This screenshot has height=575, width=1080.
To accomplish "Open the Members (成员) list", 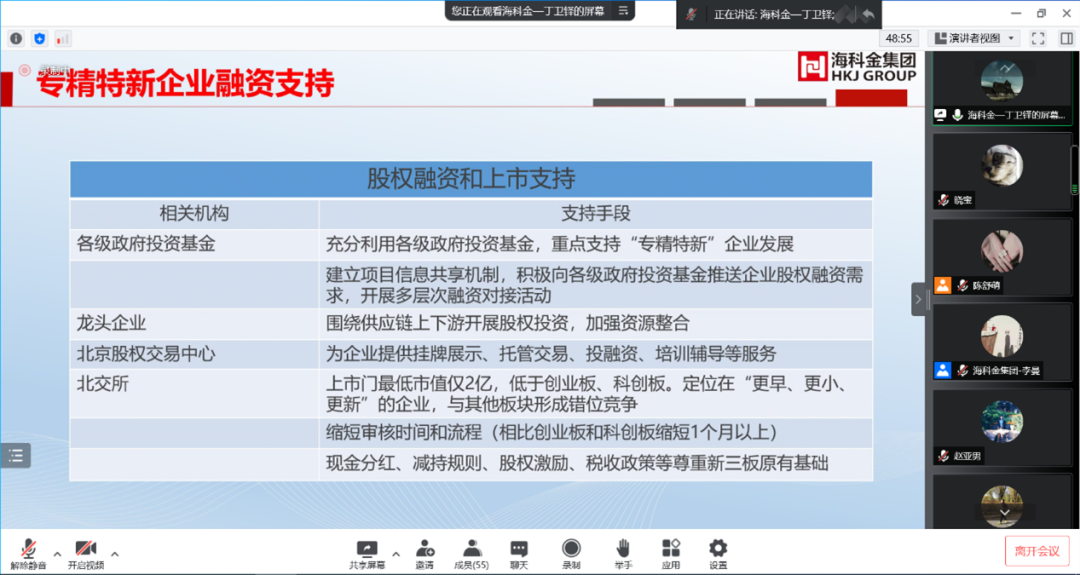I will [470, 551].
